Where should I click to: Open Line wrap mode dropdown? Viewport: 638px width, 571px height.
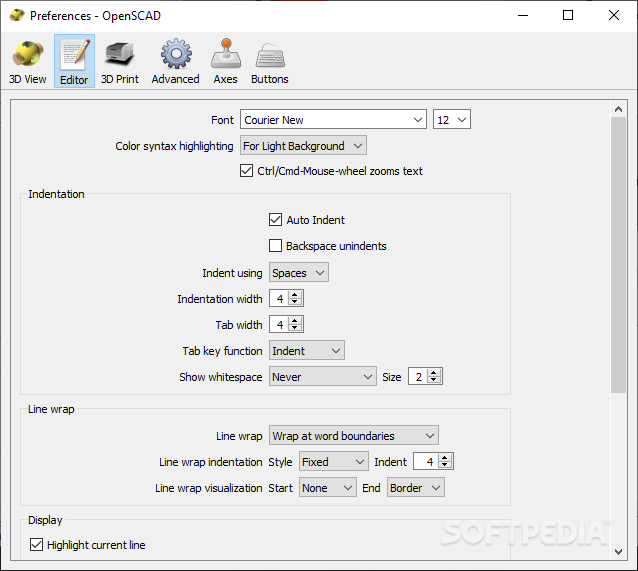tap(354, 436)
